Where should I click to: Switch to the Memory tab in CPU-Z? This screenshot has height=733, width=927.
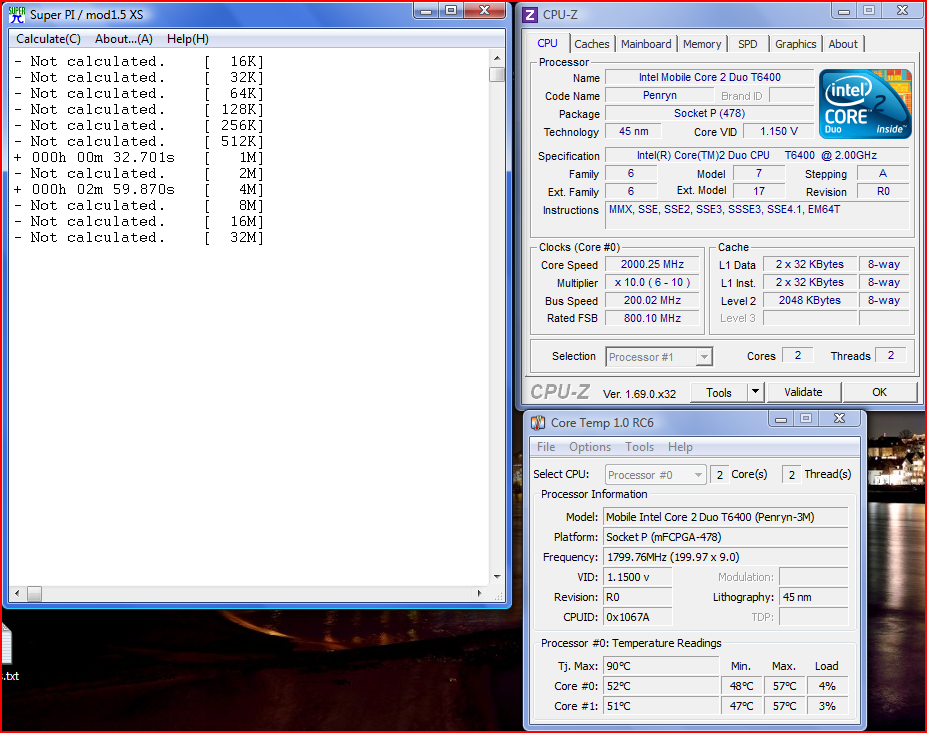[x=702, y=44]
